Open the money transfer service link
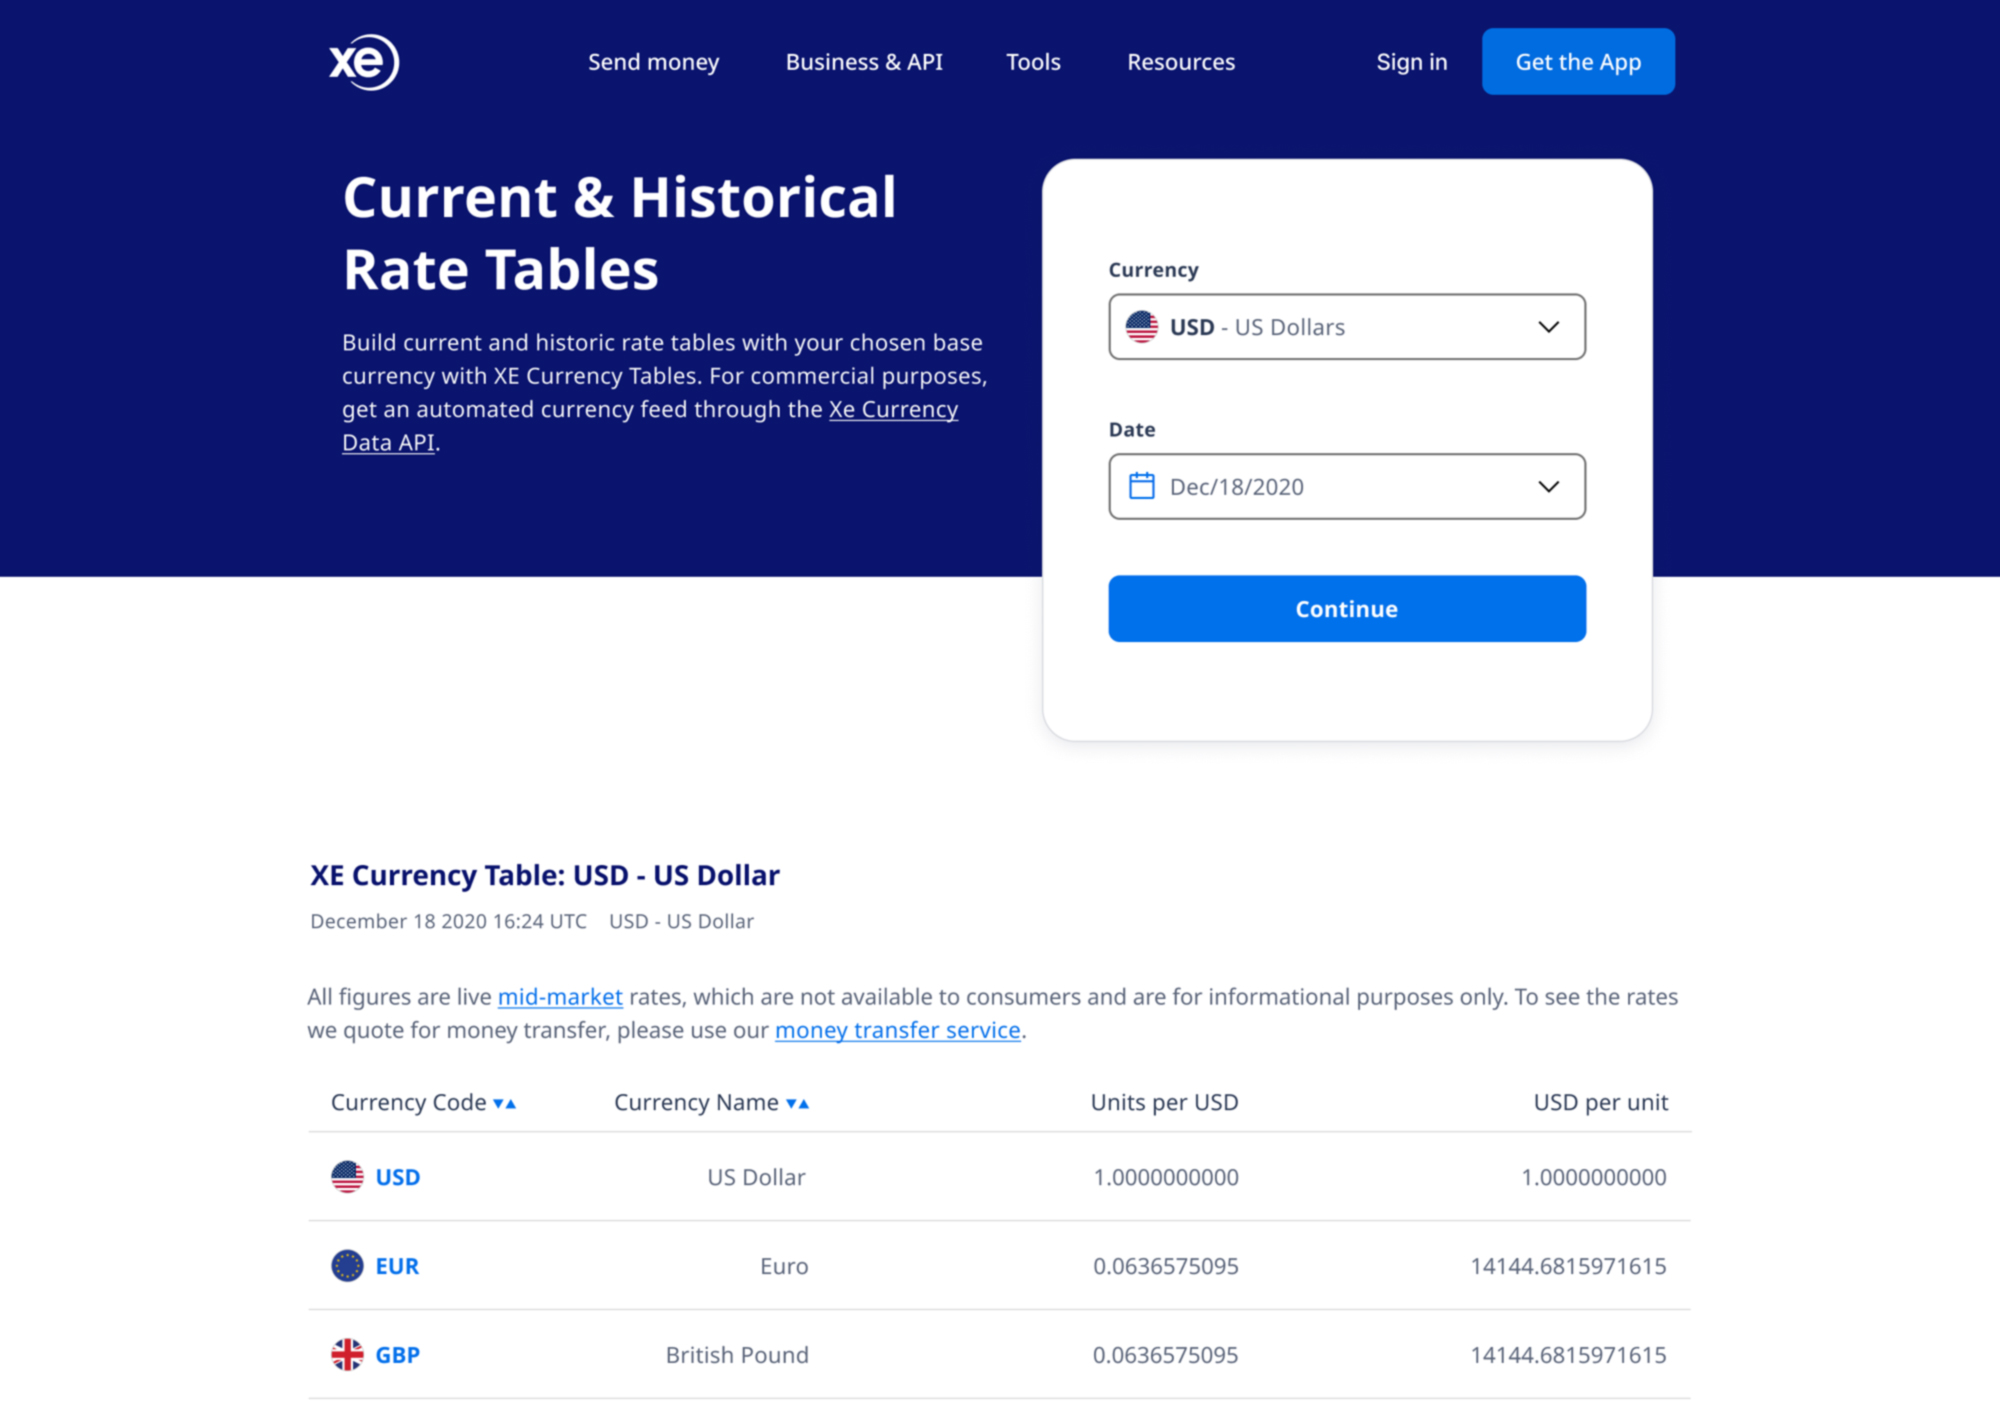Screen dimensions: 2000x1414 897,1030
